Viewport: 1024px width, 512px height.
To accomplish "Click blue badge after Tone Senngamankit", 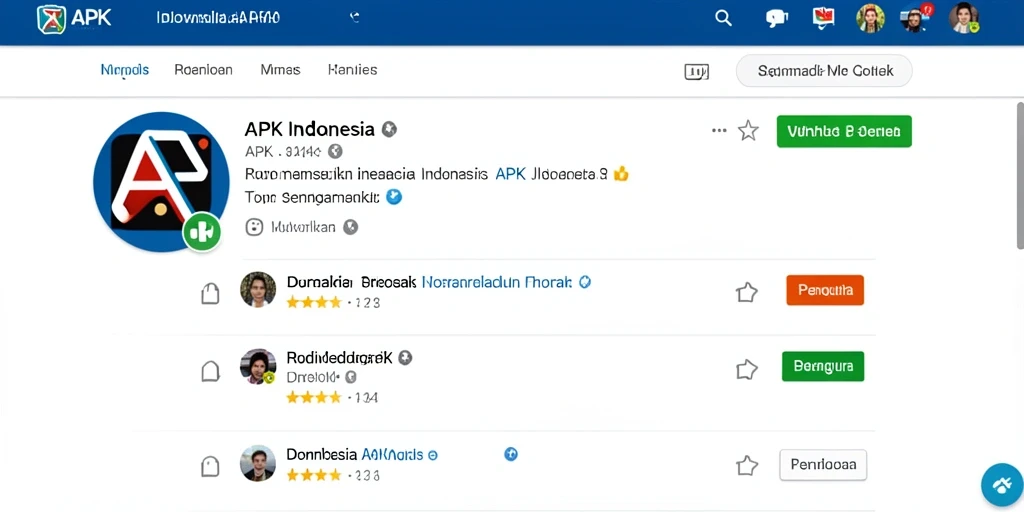I will pos(394,197).
